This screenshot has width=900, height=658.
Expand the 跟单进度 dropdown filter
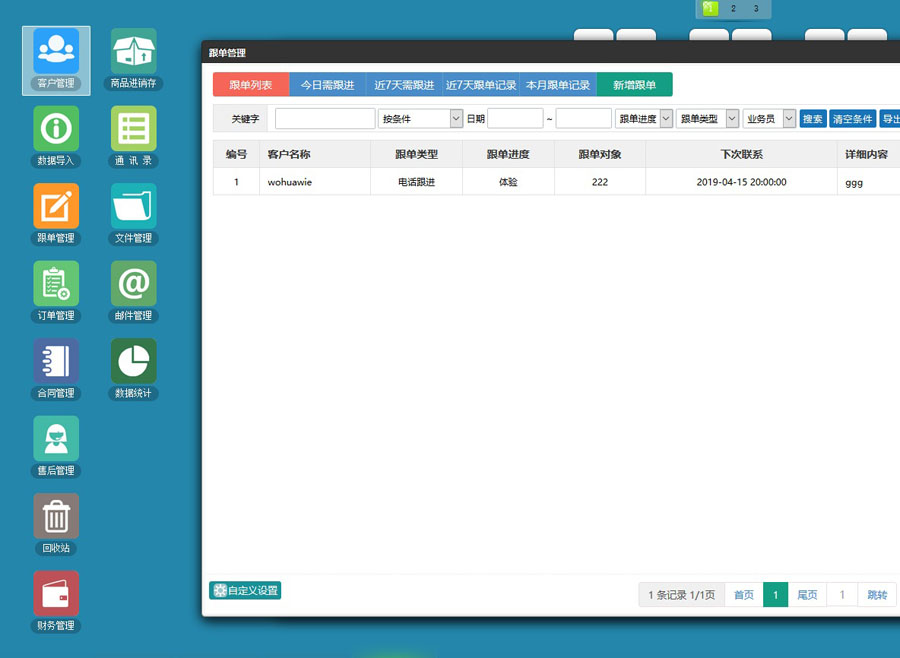(x=643, y=119)
